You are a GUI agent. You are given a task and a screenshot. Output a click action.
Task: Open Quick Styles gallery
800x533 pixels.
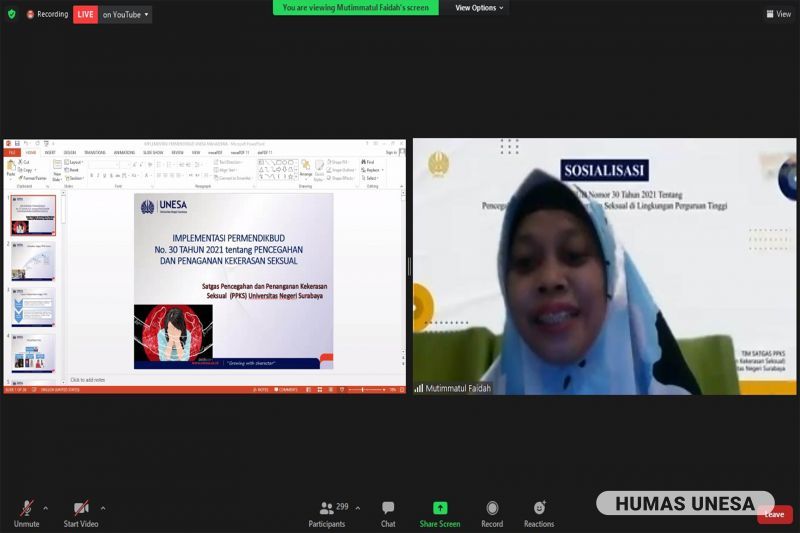[319, 169]
